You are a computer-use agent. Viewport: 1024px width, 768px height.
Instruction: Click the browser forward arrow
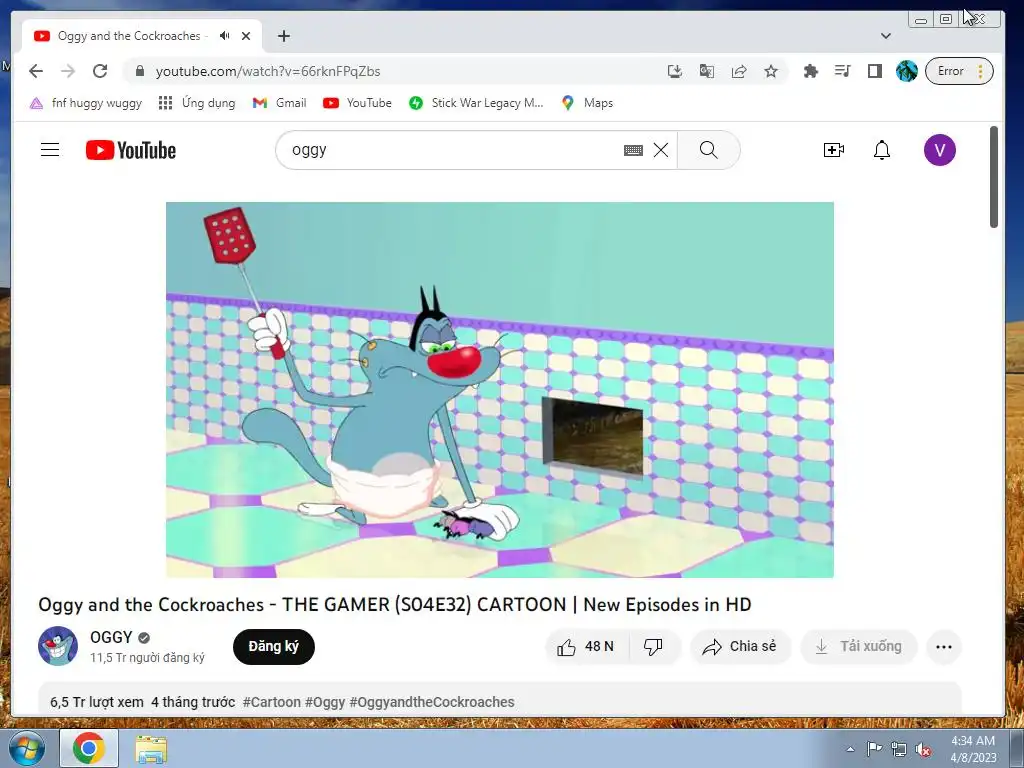(x=68, y=71)
